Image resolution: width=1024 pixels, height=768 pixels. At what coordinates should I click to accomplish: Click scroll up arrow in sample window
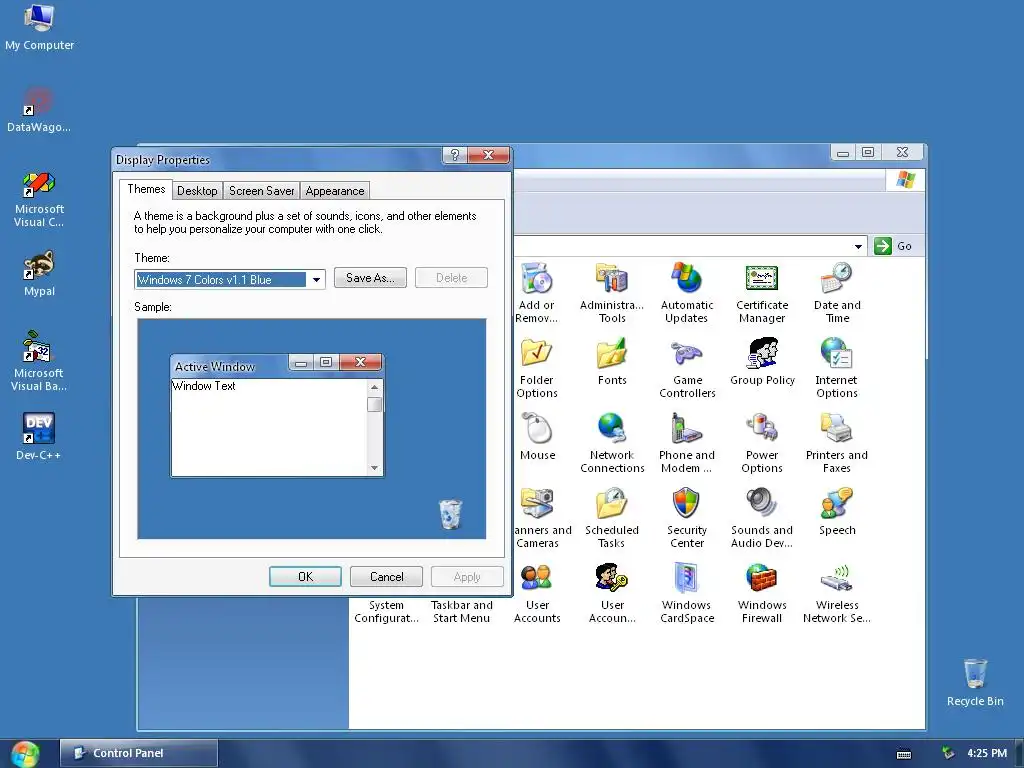pos(374,387)
